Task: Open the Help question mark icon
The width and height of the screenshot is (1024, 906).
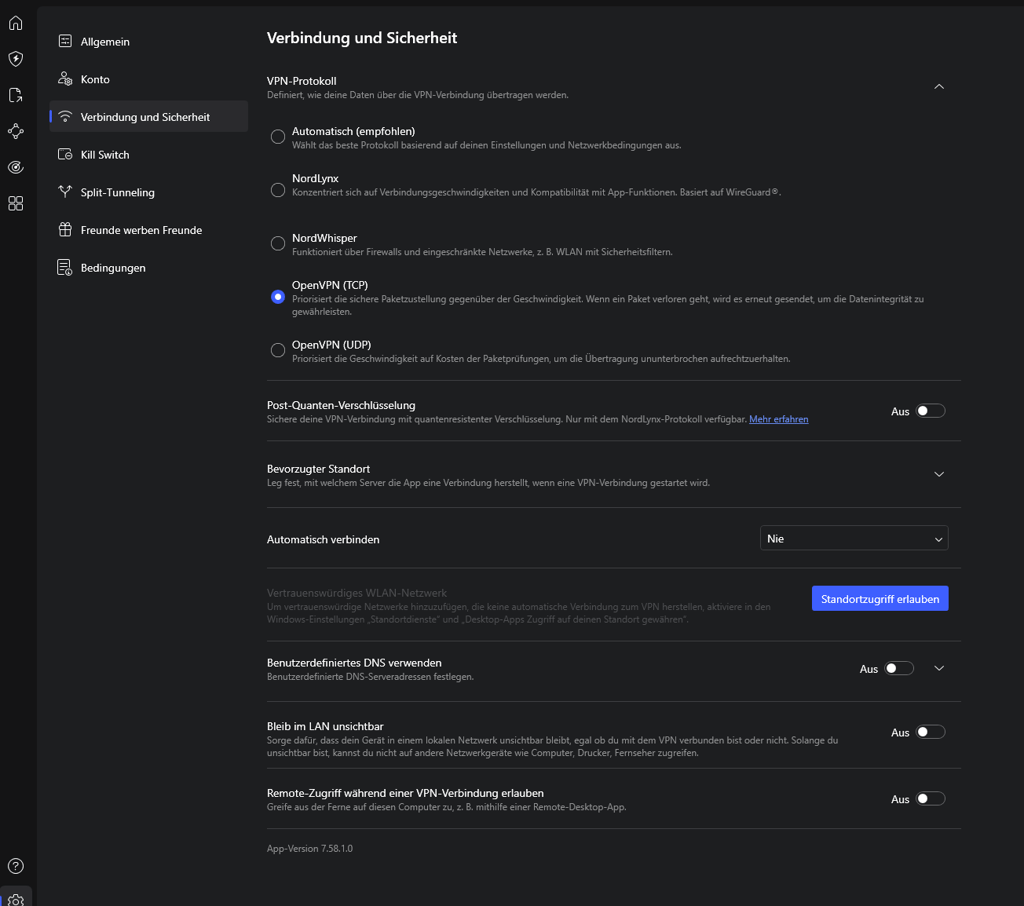Action: [16, 866]
